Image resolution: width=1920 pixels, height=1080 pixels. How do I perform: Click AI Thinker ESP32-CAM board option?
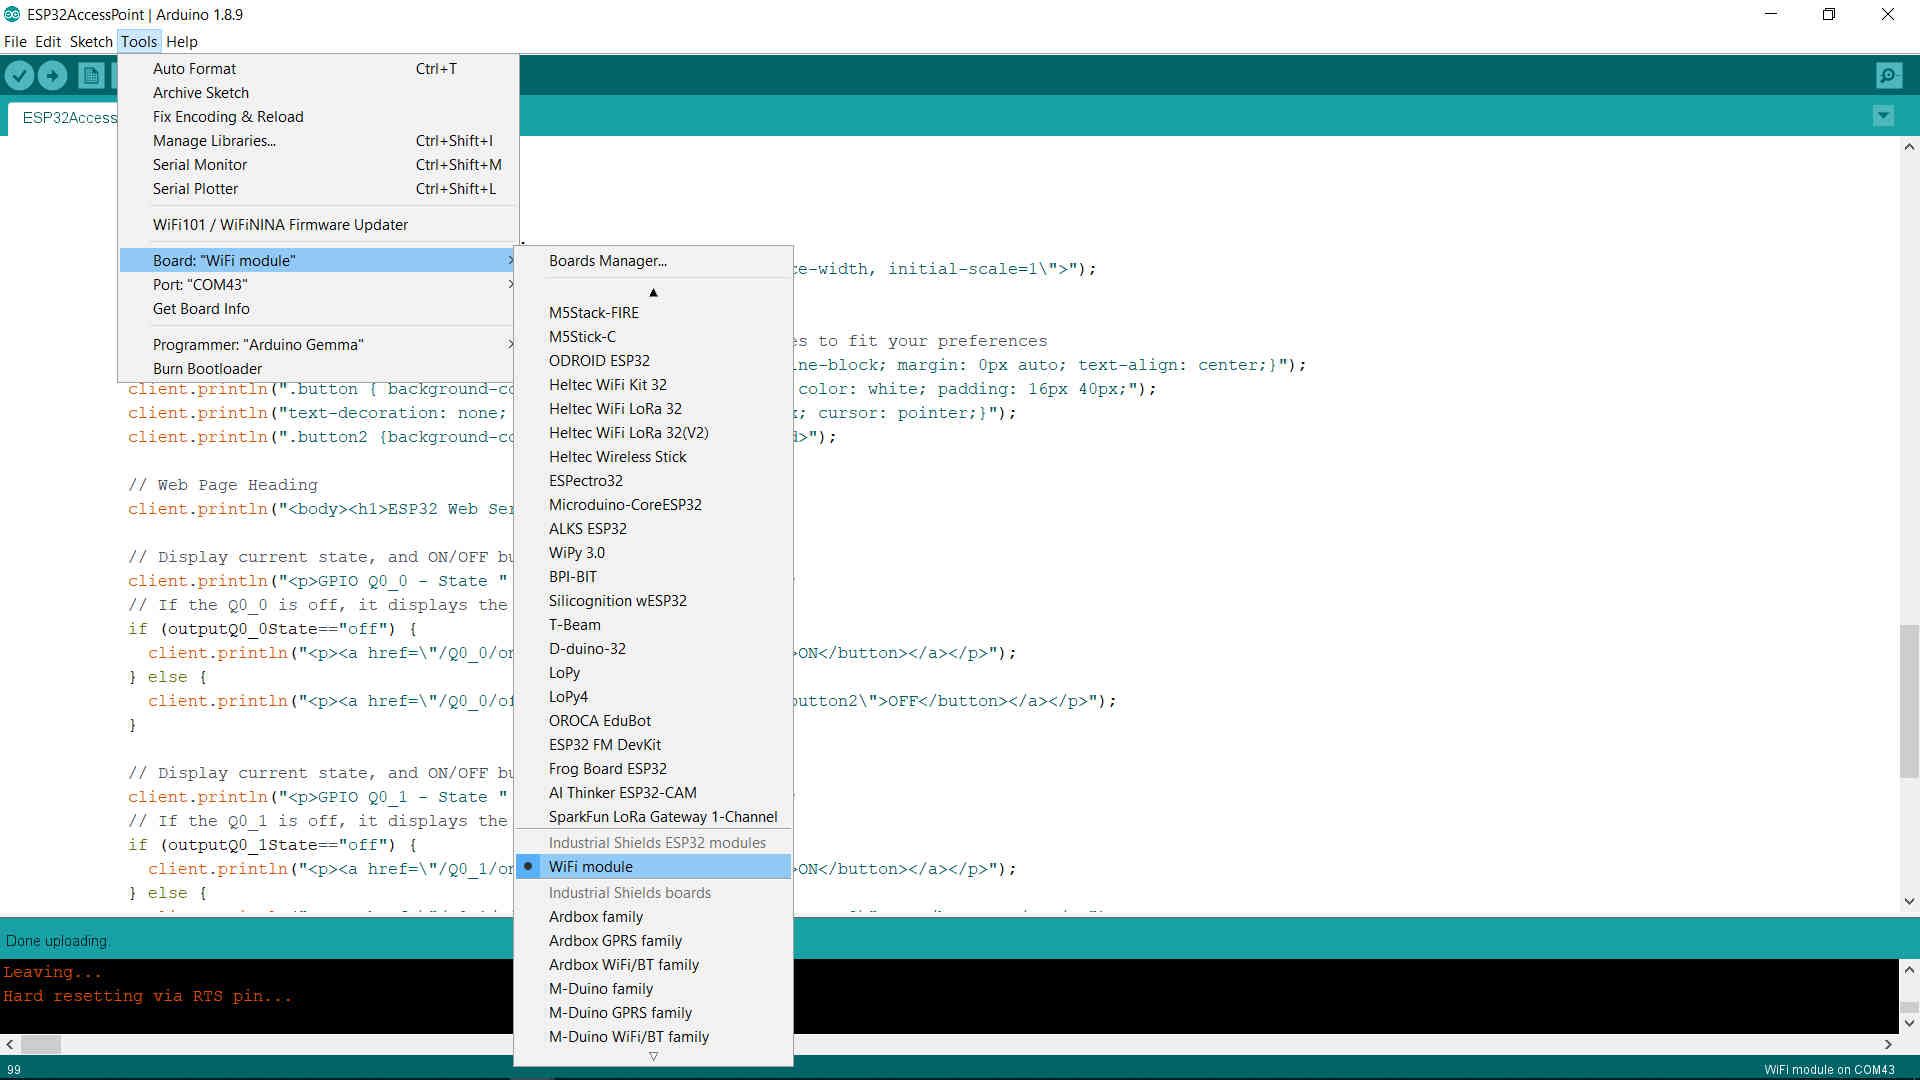click(x=621, y=793)
